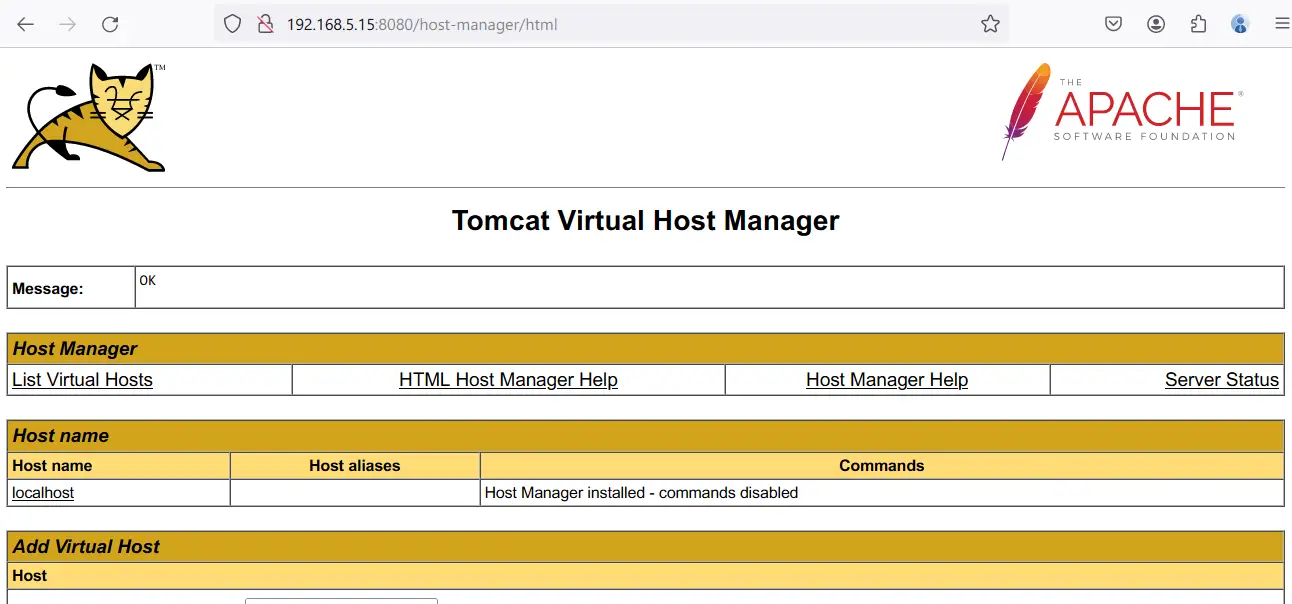
Task: Reload the current page
Action: [110, 24]
